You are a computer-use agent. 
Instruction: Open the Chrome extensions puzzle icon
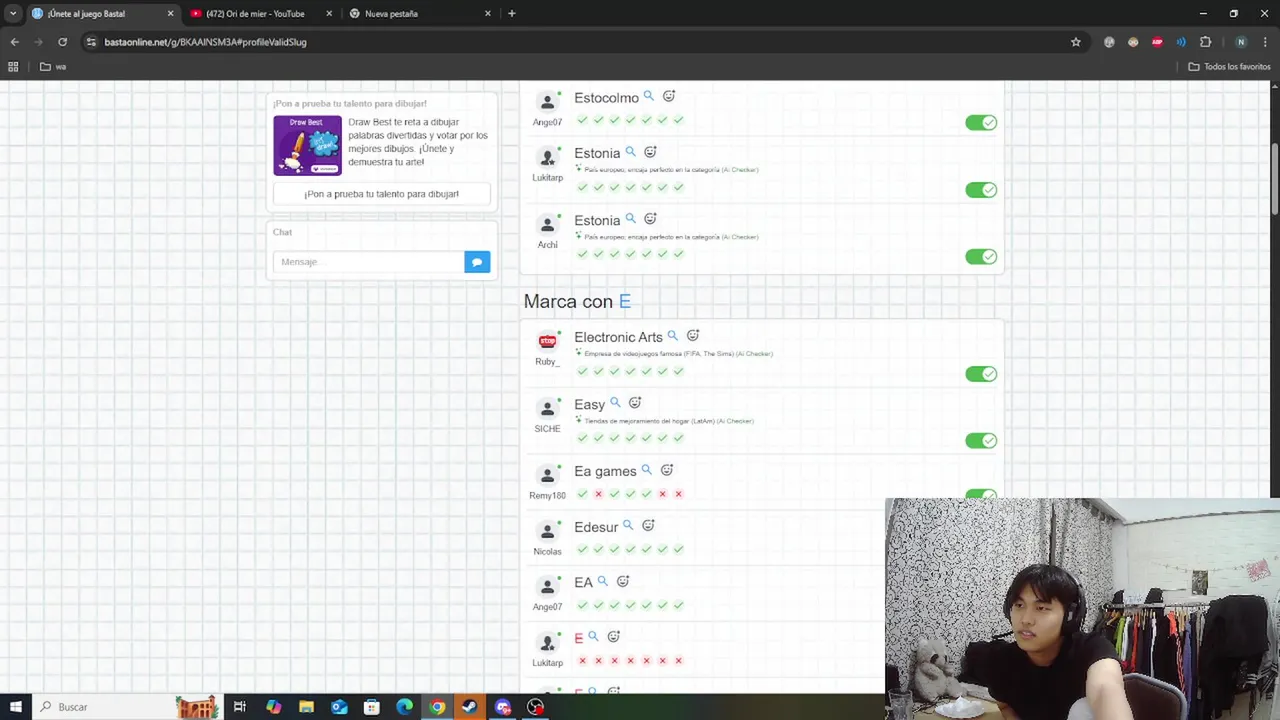coord(1205,42)
